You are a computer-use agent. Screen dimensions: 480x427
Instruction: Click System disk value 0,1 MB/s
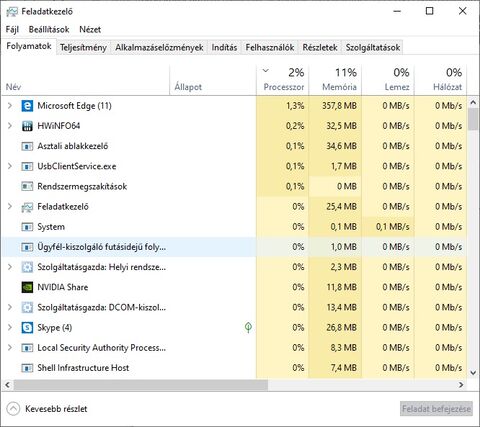[393, 227]
